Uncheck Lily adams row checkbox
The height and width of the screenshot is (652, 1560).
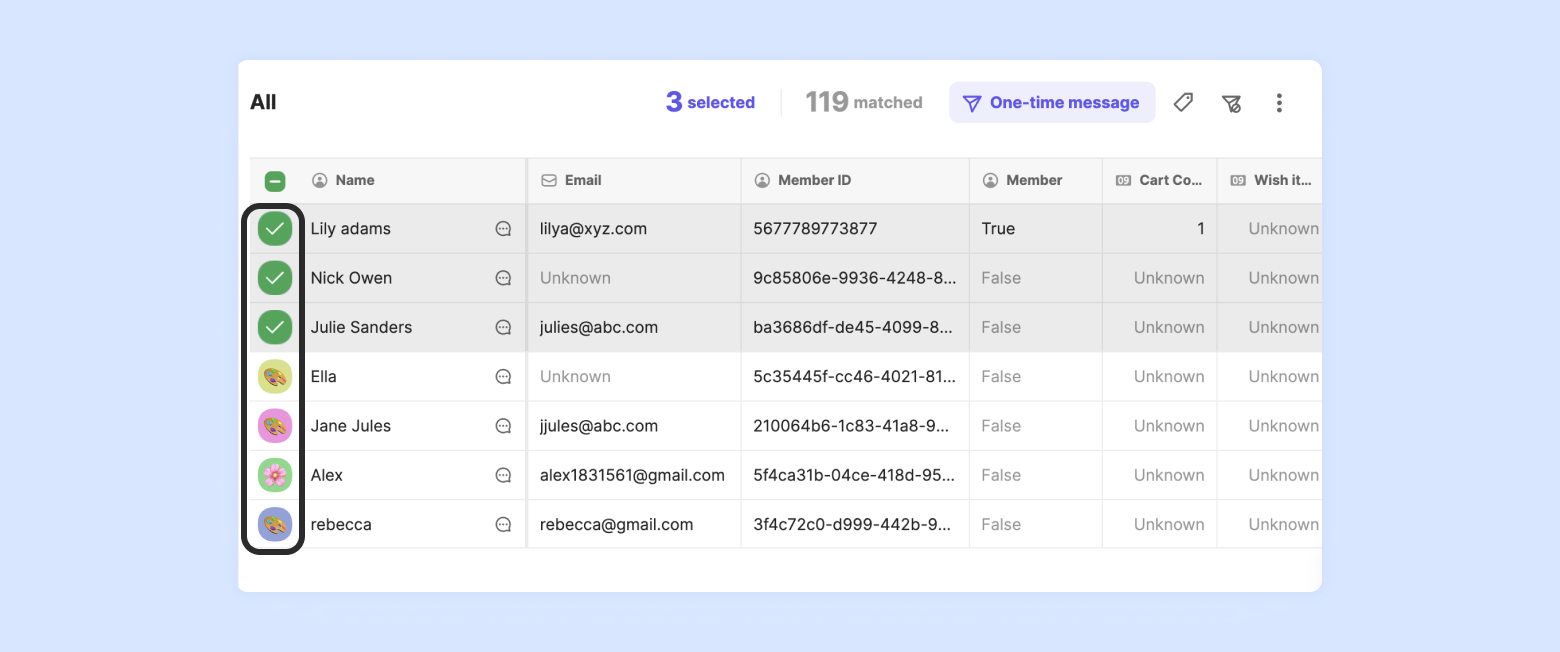275,229
